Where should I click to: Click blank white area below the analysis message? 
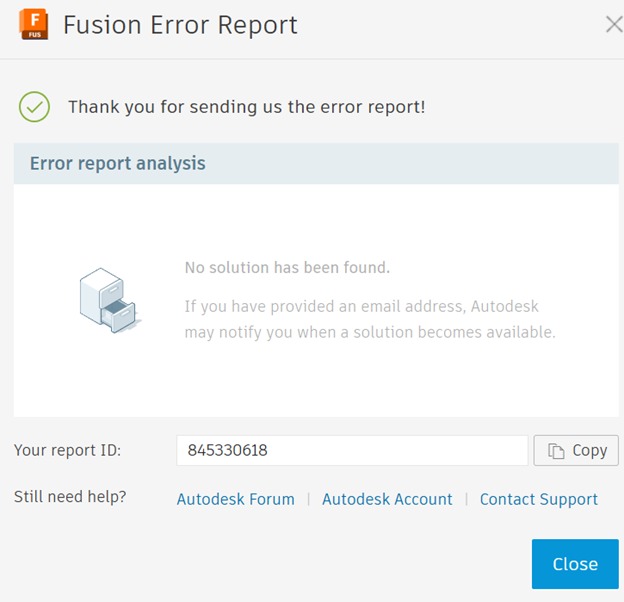point(316,385)
